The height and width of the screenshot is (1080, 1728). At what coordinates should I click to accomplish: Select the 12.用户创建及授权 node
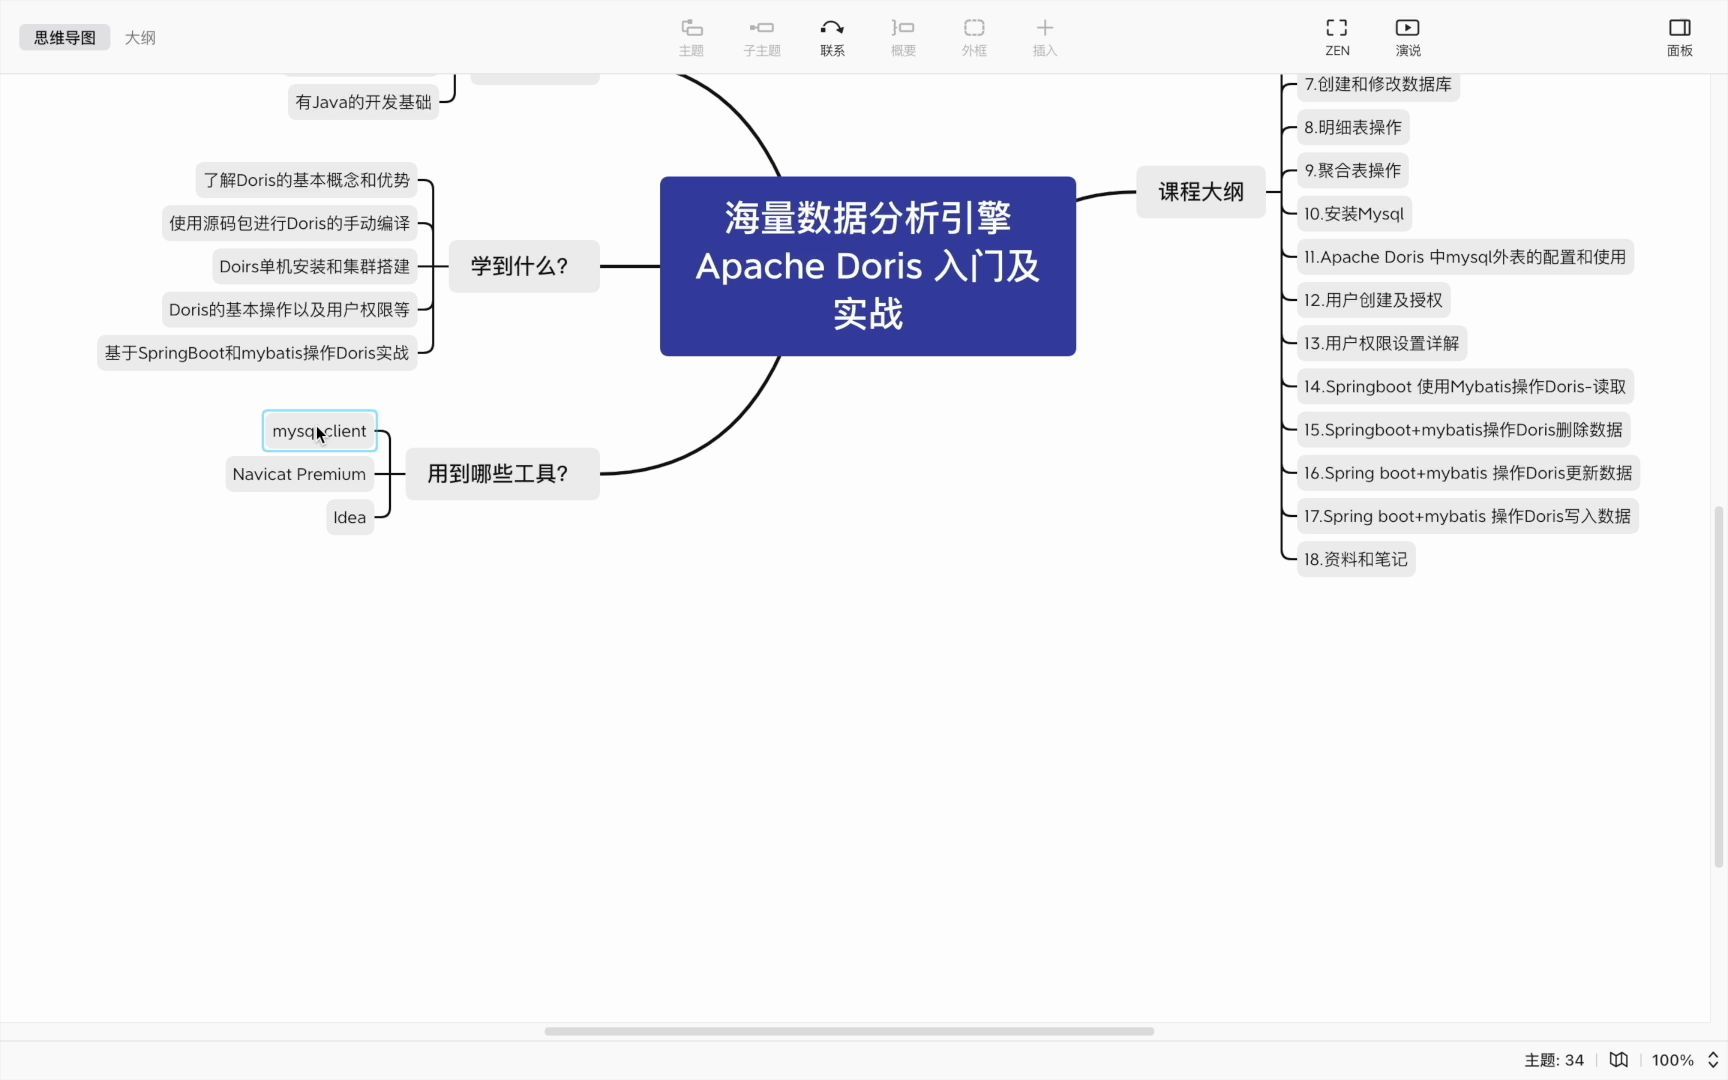pyautogui.click(x=1373, y=300)
